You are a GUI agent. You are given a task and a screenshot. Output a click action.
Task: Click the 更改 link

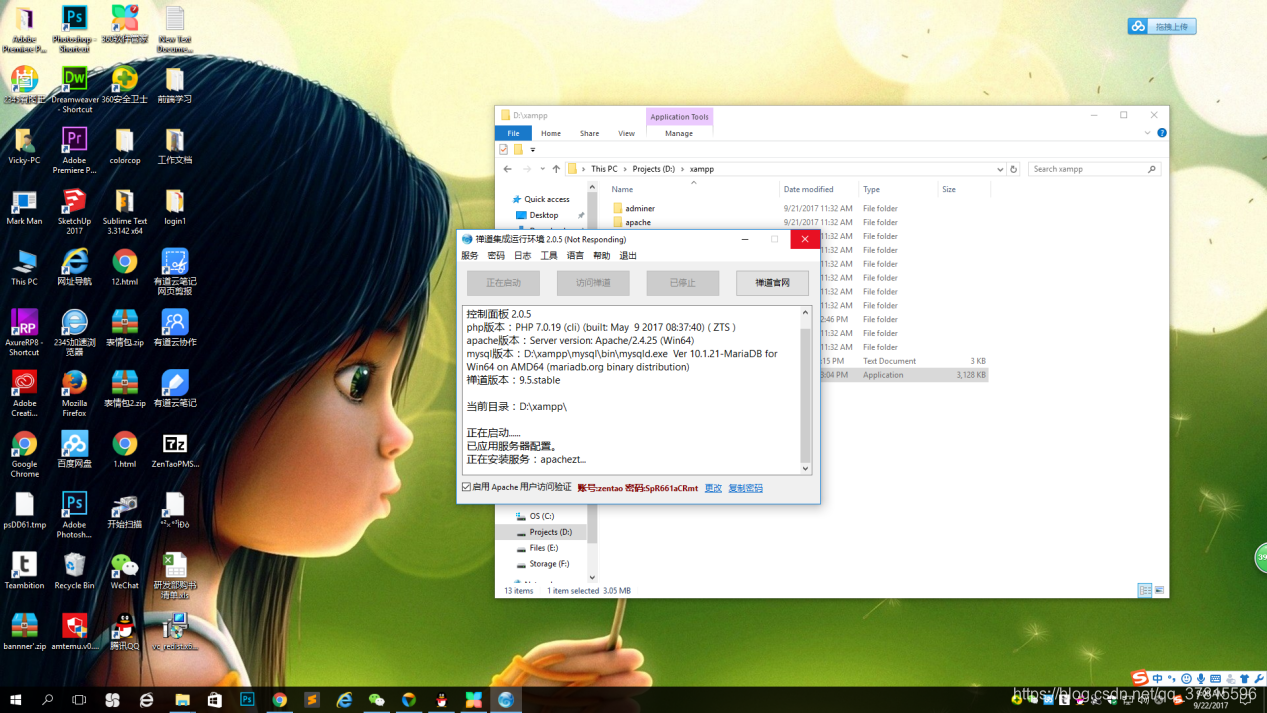[713, 488]
